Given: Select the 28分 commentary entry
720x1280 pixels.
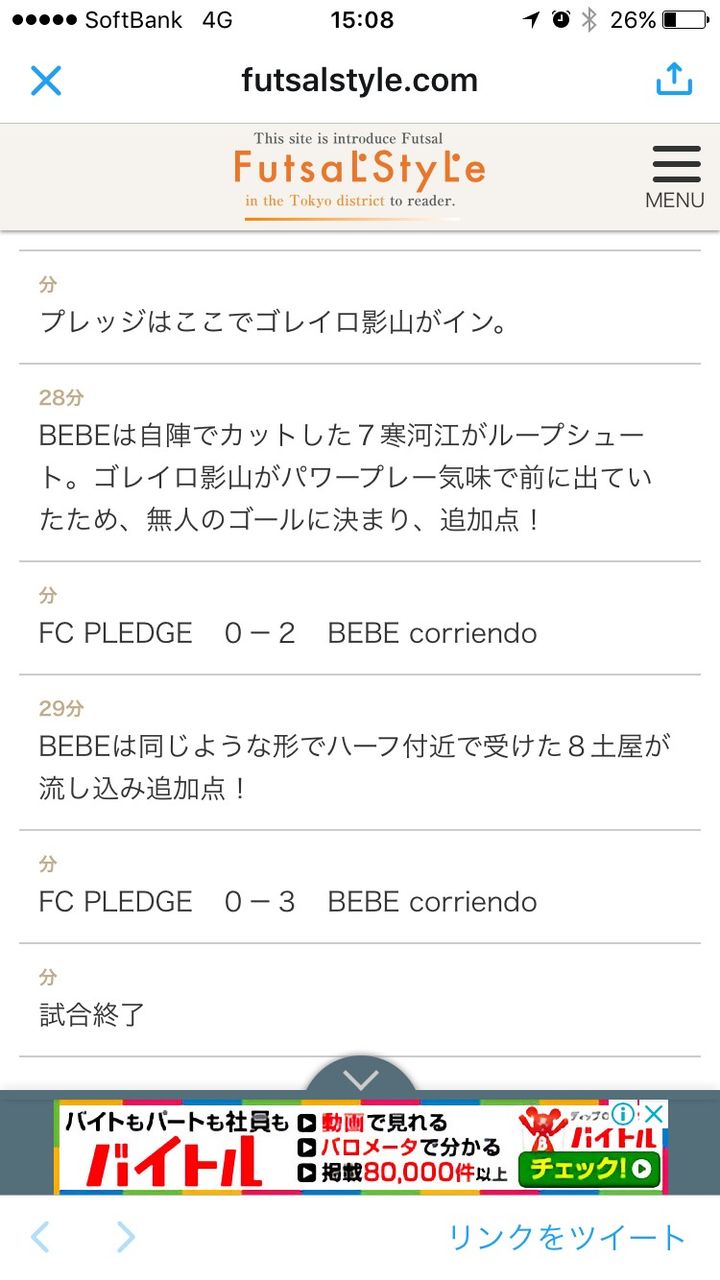Looking at the screenshot, I should (360, 463).
